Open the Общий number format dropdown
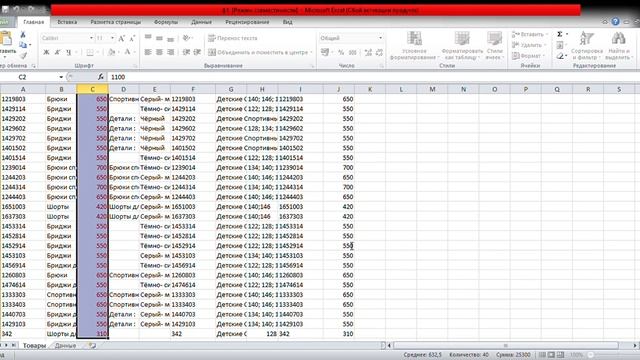640x360 pixels. coord(380,38)
